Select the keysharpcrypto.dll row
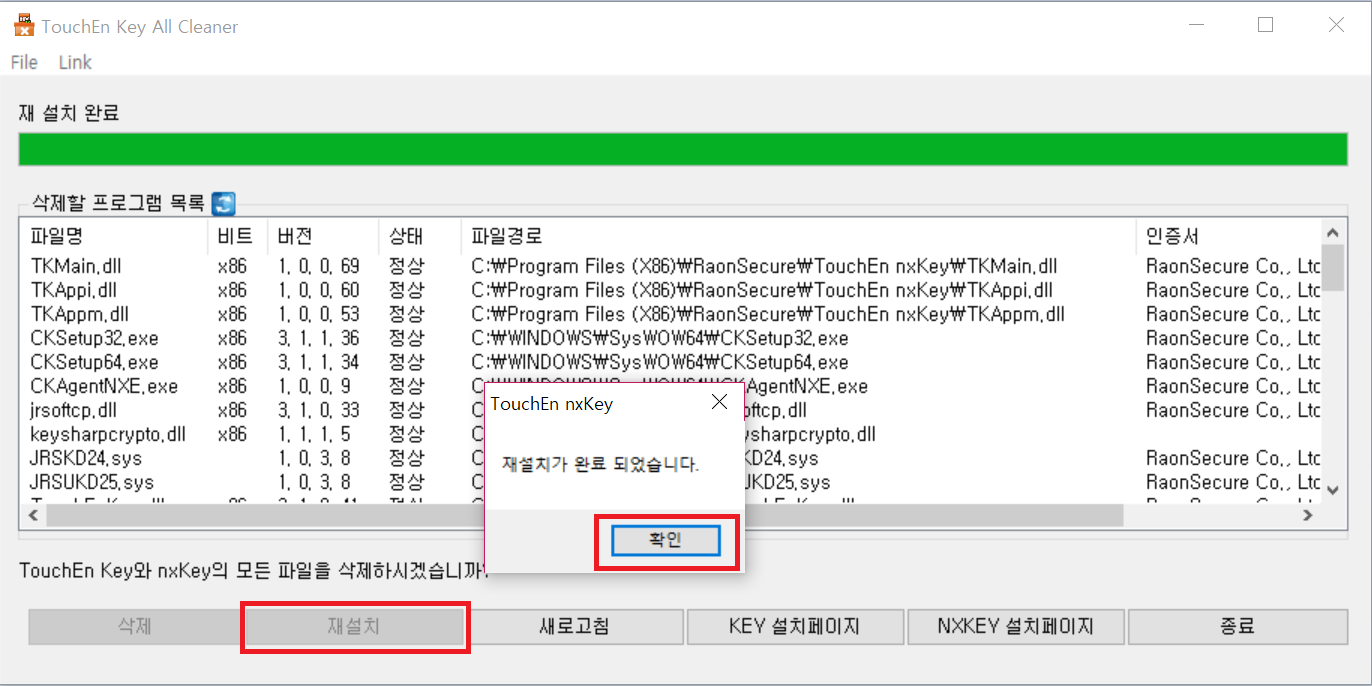 (670, 434)
